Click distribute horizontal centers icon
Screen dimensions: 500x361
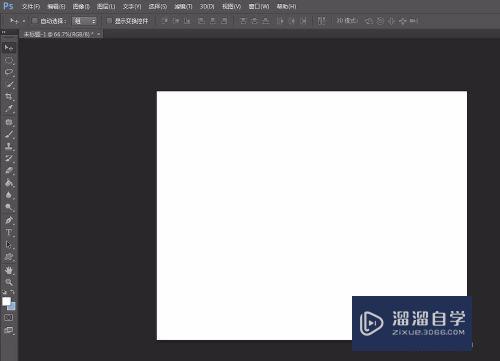(292, 21)
